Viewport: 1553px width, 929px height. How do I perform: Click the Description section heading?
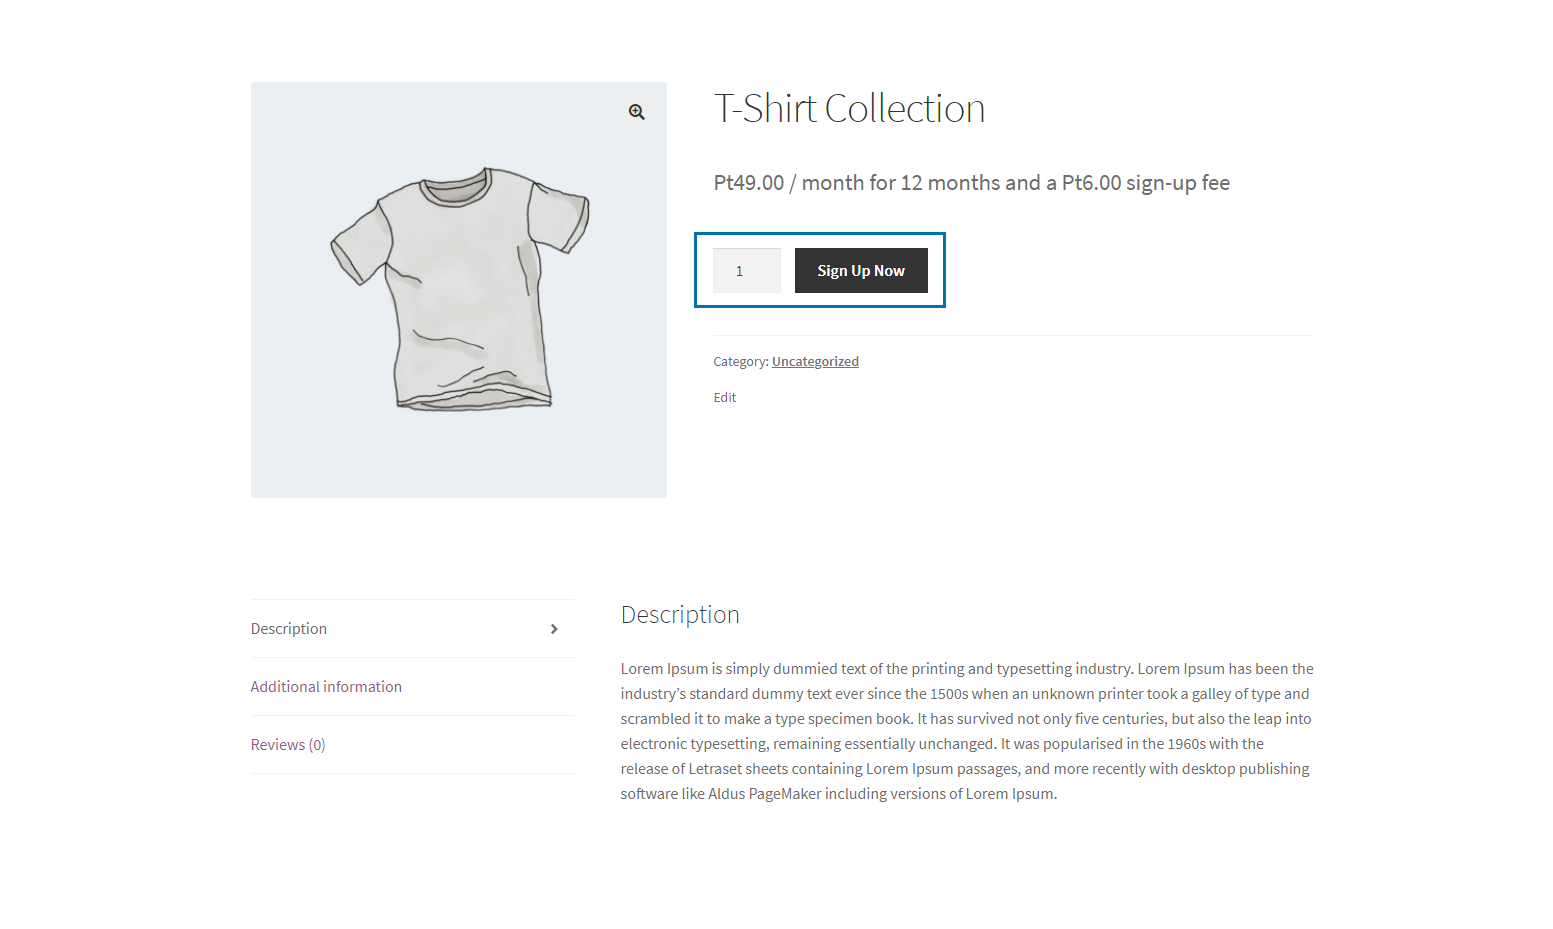click(680, 615)
